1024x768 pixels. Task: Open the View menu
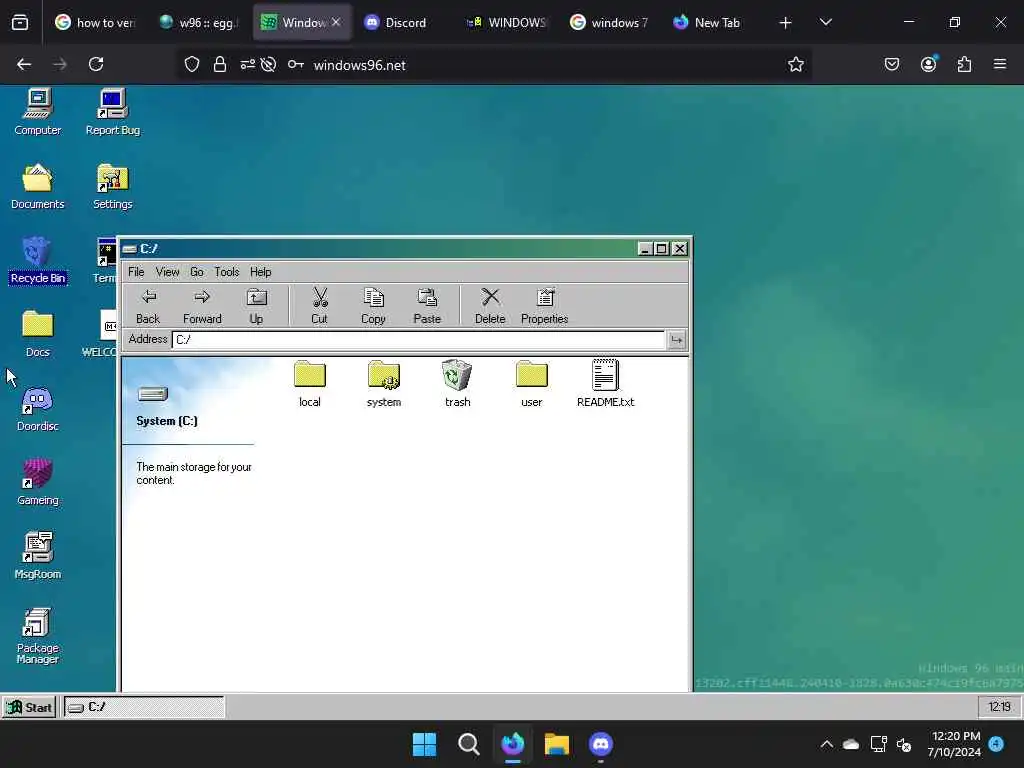click(x=167, y=272)
